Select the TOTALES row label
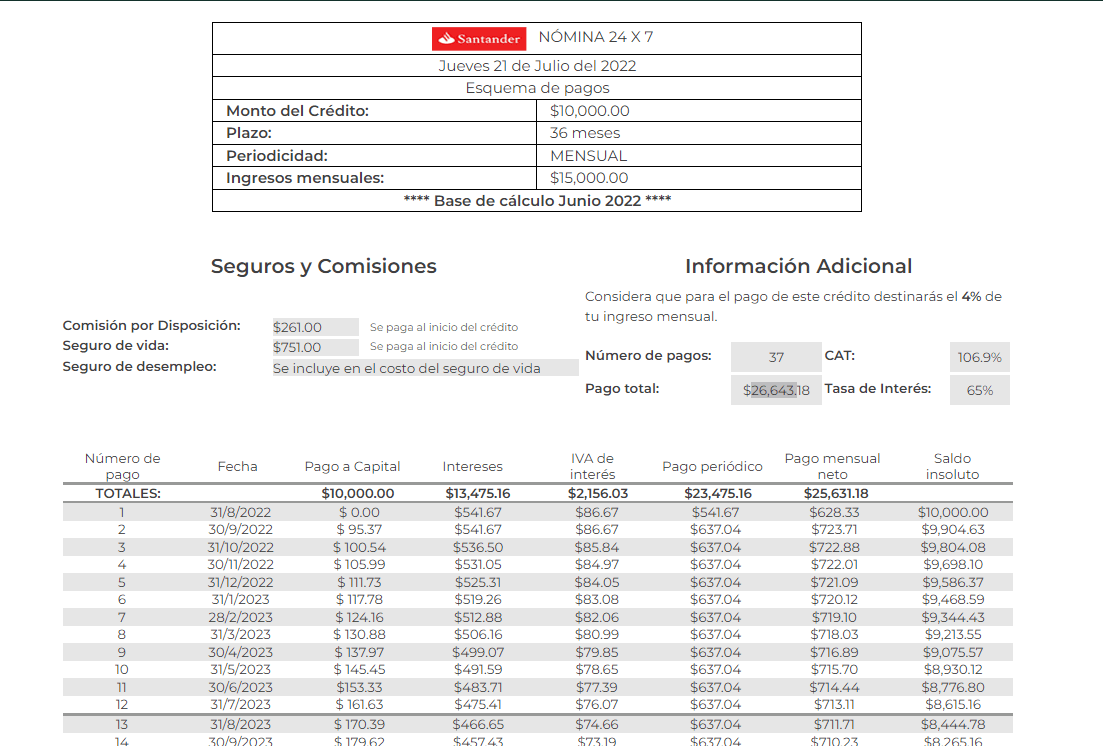This screenshot has height=746, width=1103. click(x=128, y=493)
